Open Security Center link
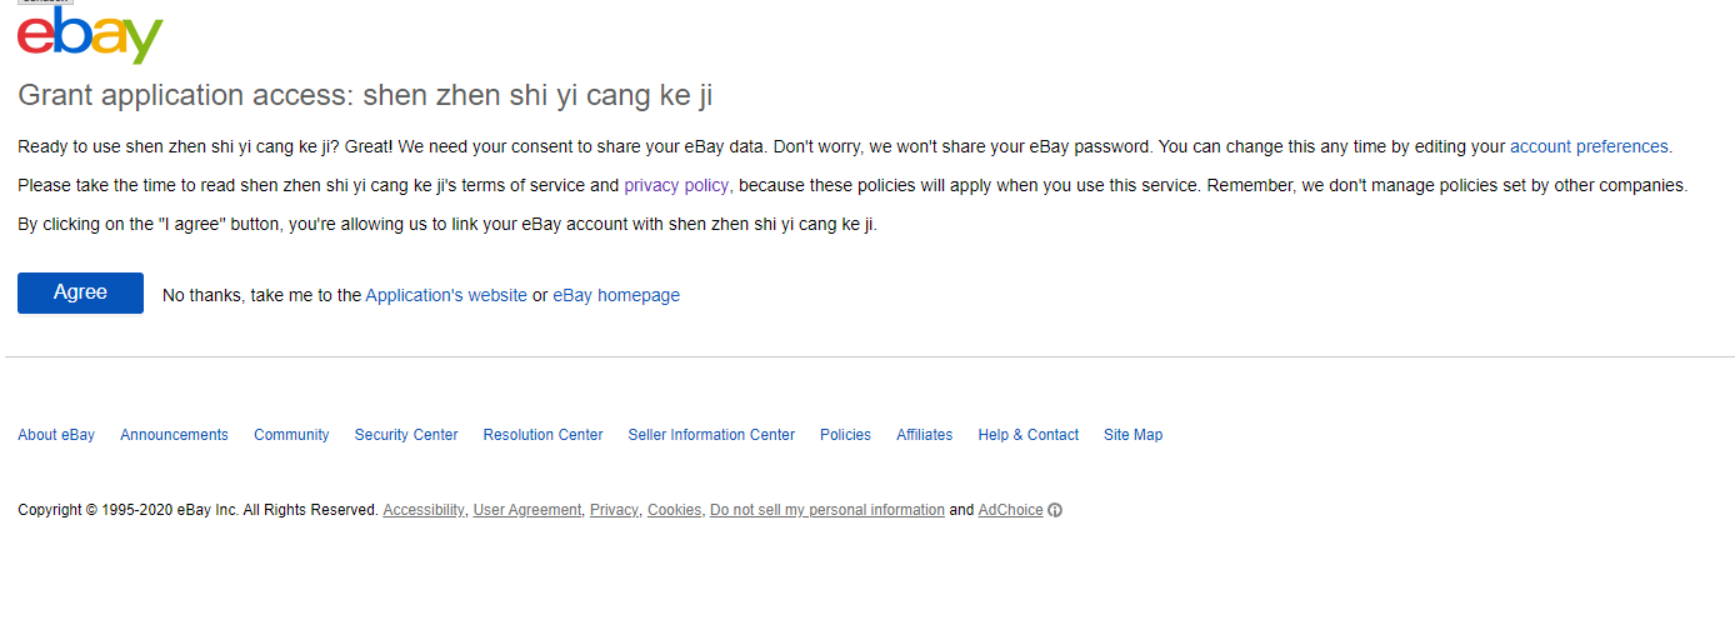Screen dimensions: 1735x620 point(406,435)
